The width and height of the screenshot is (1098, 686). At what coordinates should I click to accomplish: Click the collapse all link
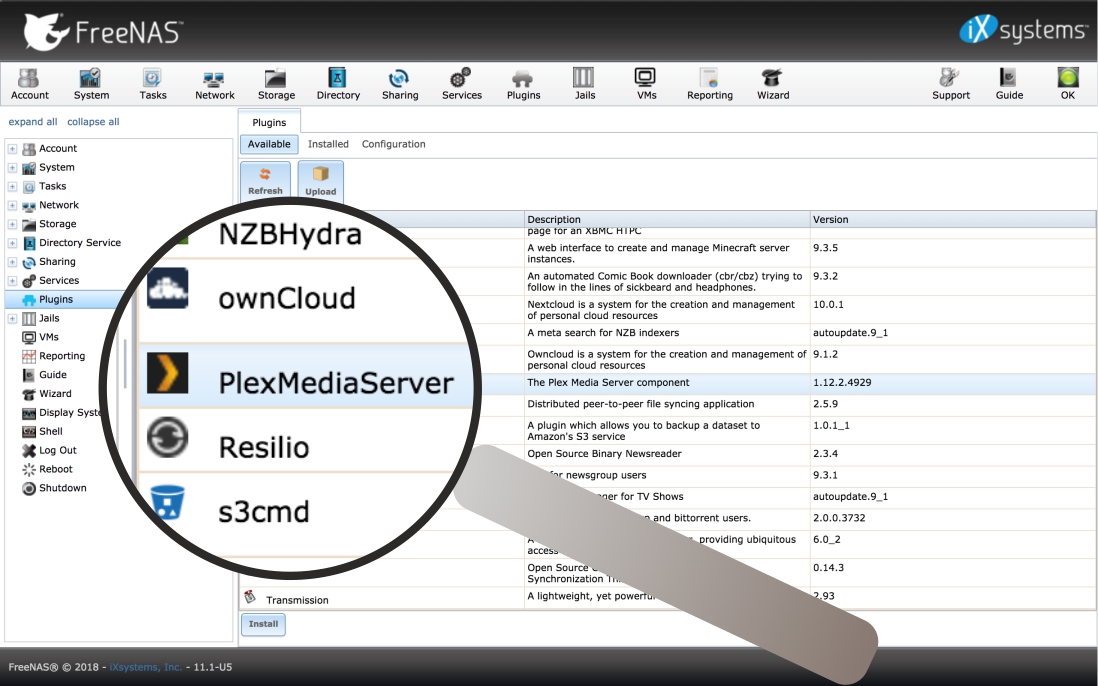[x=93, y=122]
